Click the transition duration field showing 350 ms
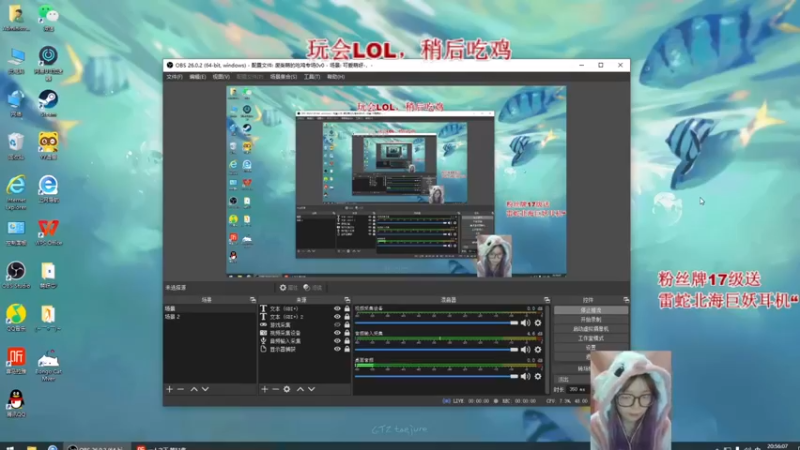800x450 pixels. [x=577, y=390]
